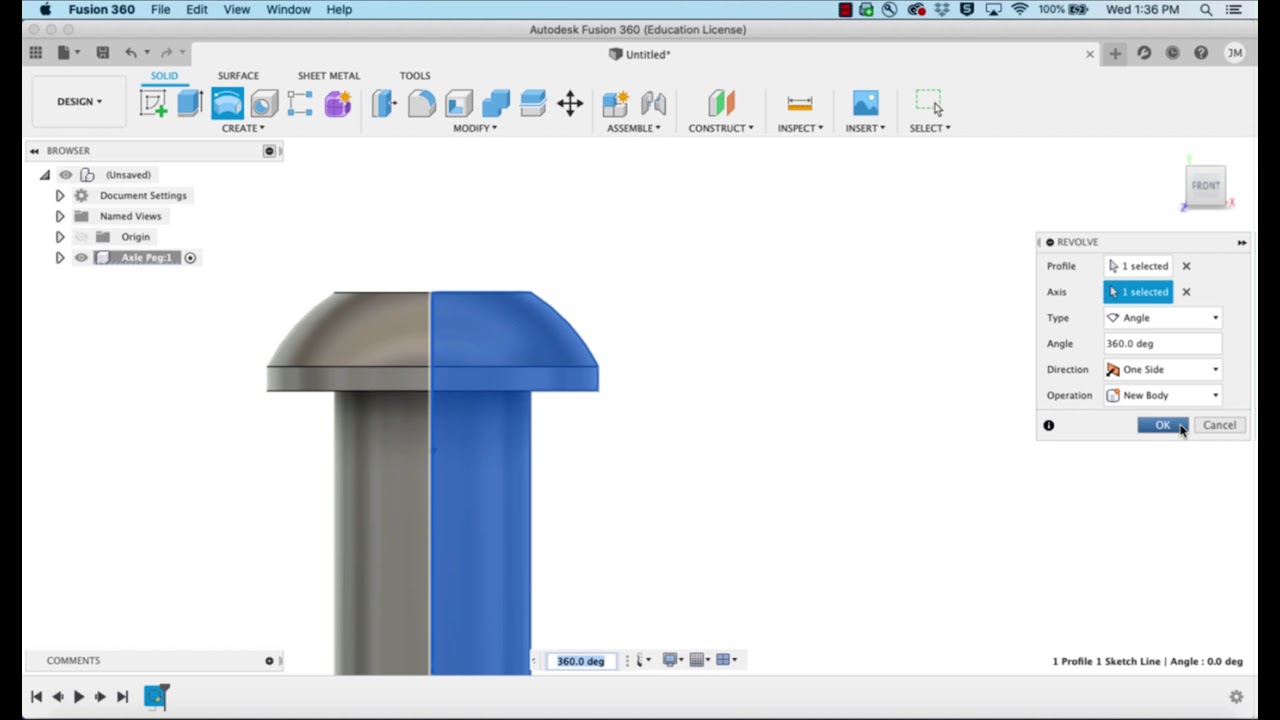The image size is (1280, 720).
Task: Select the Joint tool
Action: (653, 103)
